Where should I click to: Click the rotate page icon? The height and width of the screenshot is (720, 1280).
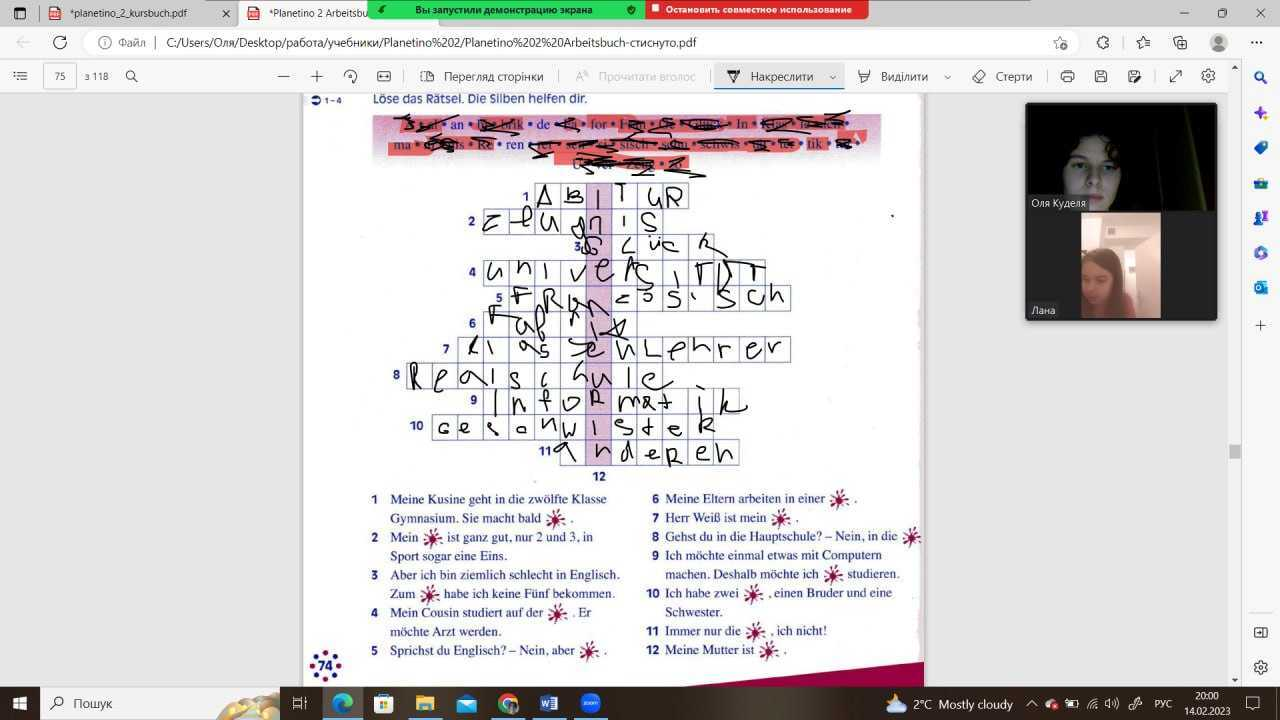coord(350,76)
